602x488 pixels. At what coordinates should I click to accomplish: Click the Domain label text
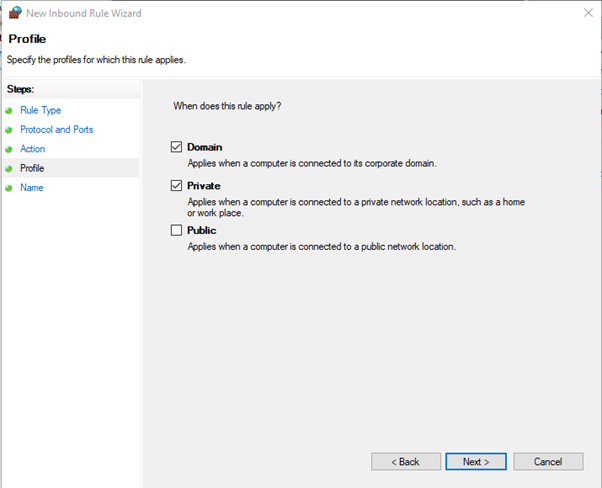tap(205, 147)
